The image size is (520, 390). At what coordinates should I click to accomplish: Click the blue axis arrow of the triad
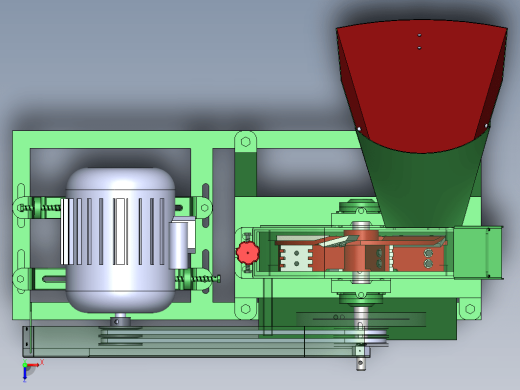tap(25, 374)
